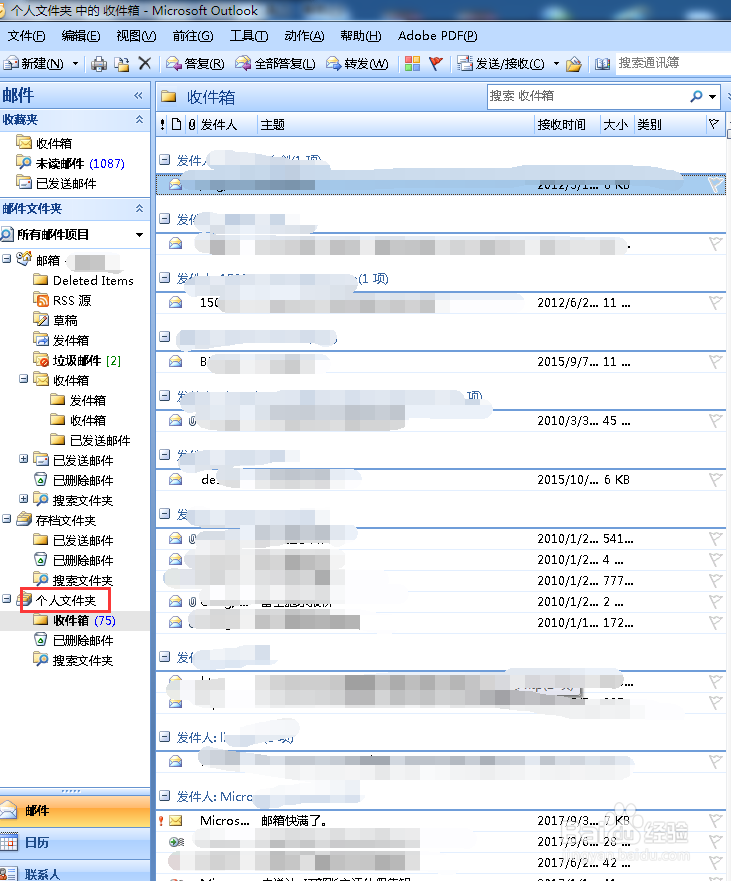This screenshot has width=731, height=881.
Task: Click the red Follow Up flag icon
Action: [435, 63]
